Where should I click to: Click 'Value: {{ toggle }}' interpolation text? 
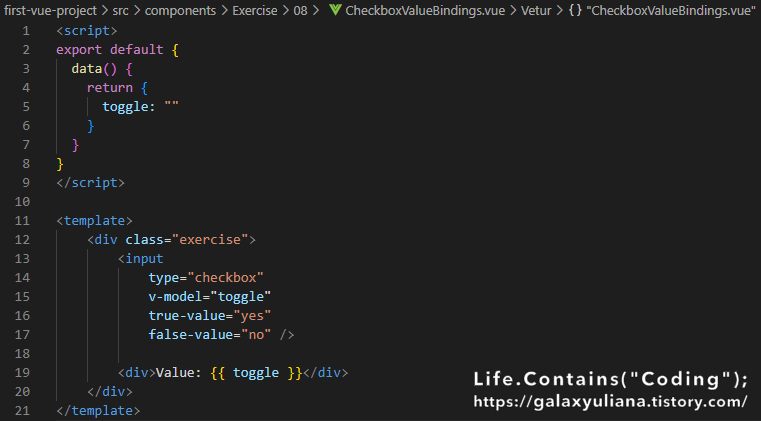point(229,372)
